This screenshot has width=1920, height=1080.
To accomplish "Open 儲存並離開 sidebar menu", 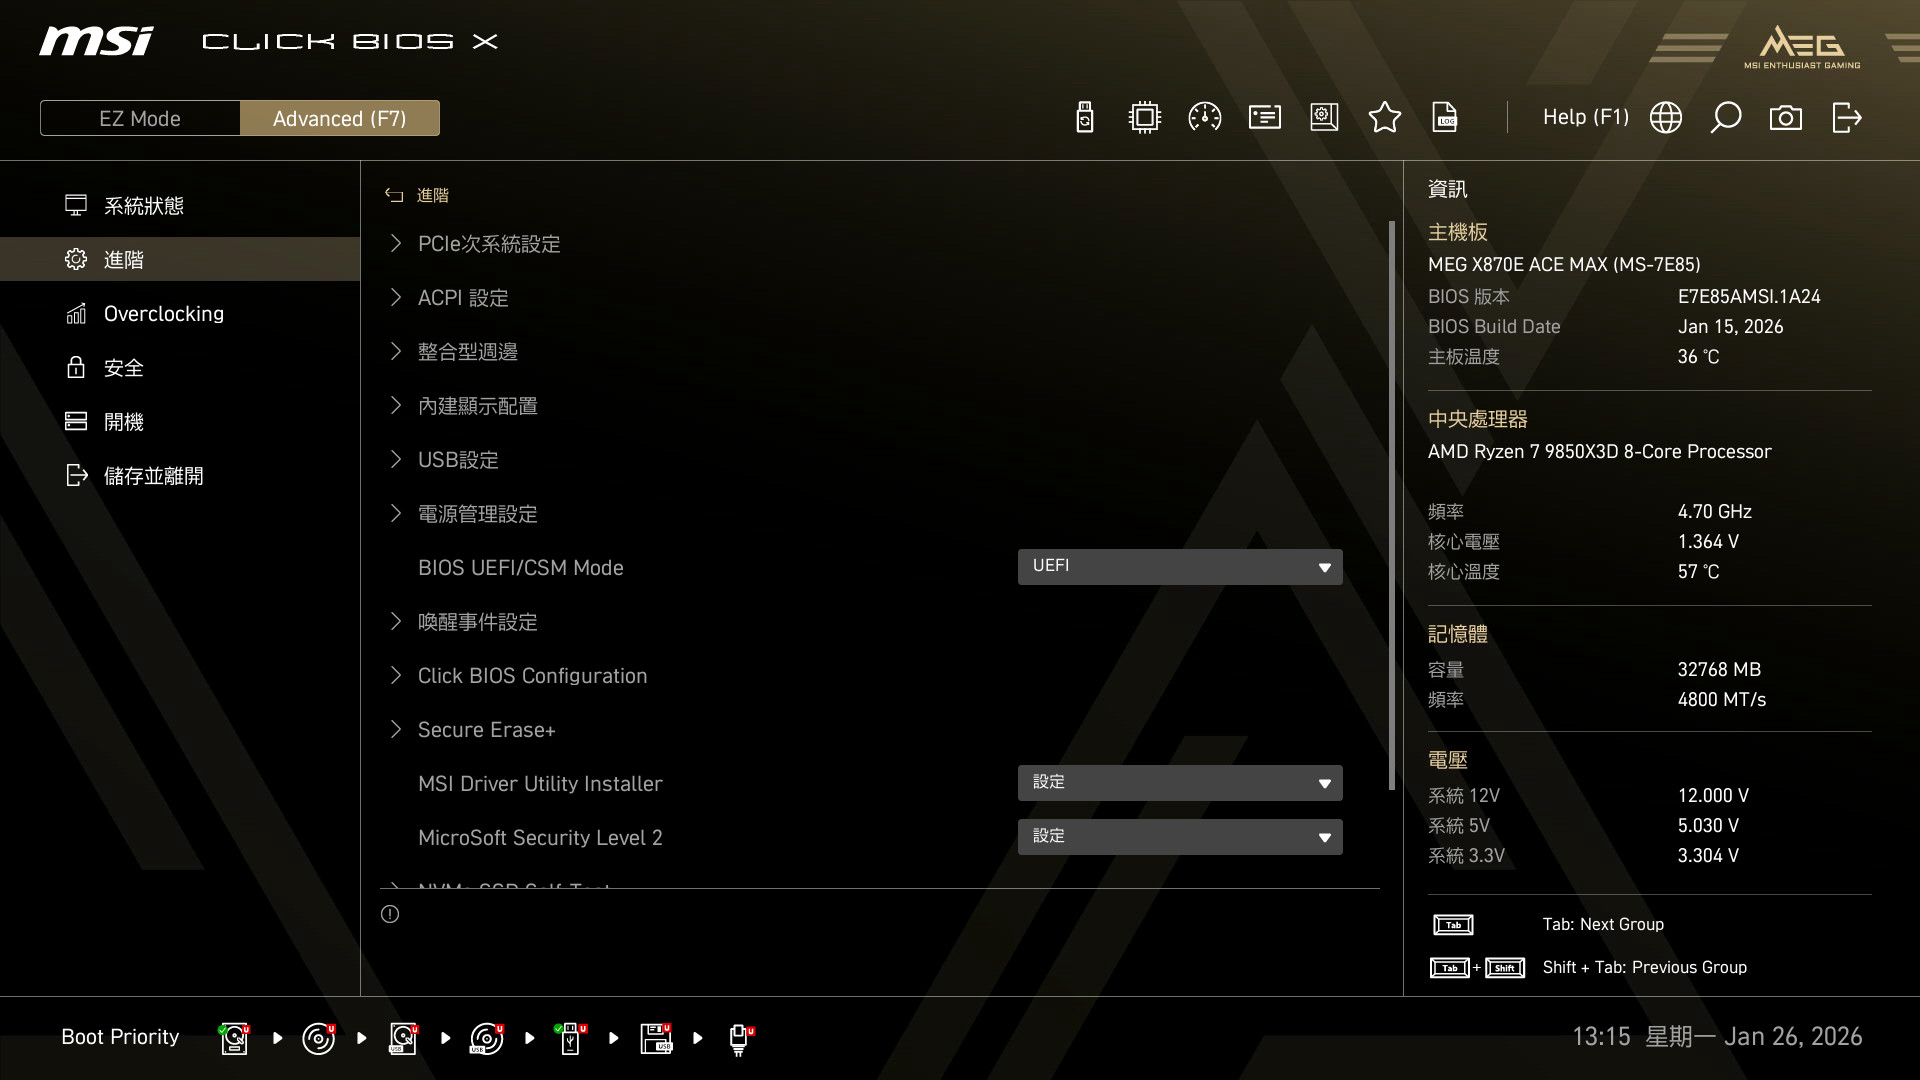I will pyautogui.click(x=153, y=476).
